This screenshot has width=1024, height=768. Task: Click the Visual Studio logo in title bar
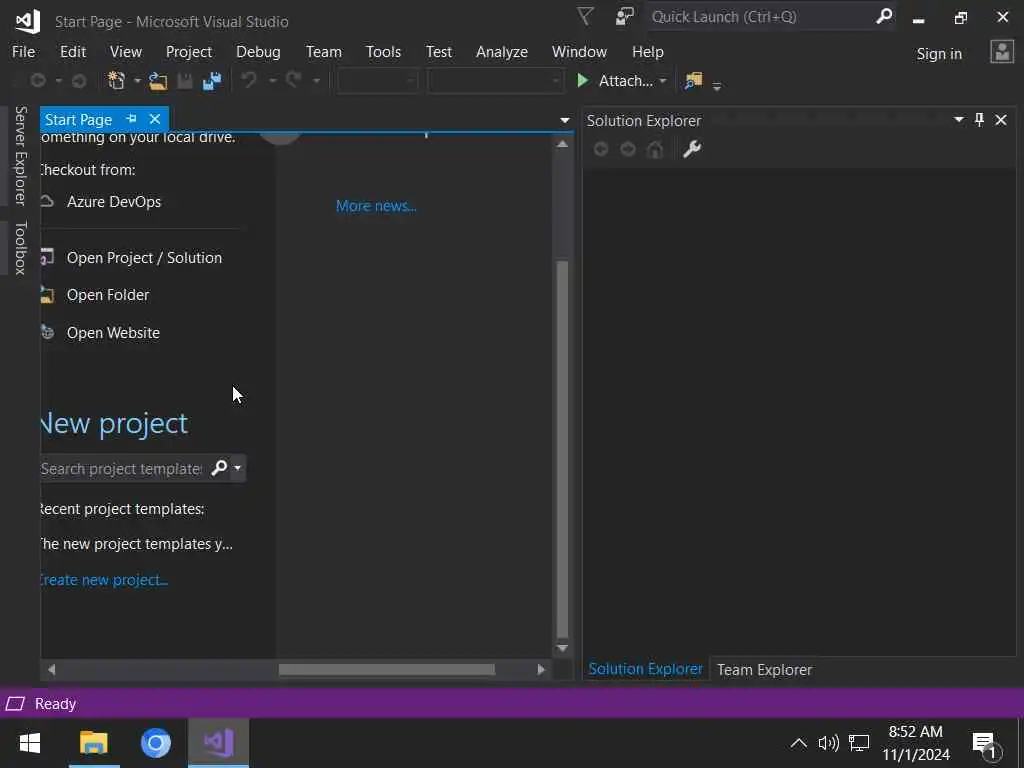tap(27, 21)
